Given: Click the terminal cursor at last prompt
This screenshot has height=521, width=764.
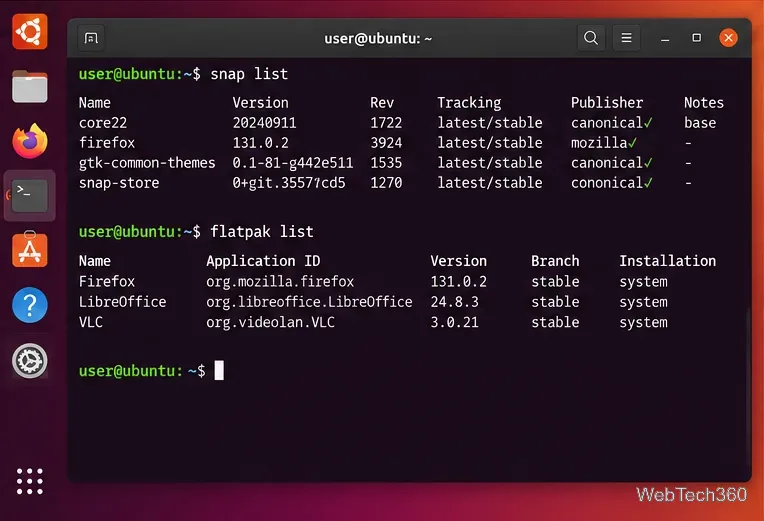Looking at the screenshot, I should [219, 370].
